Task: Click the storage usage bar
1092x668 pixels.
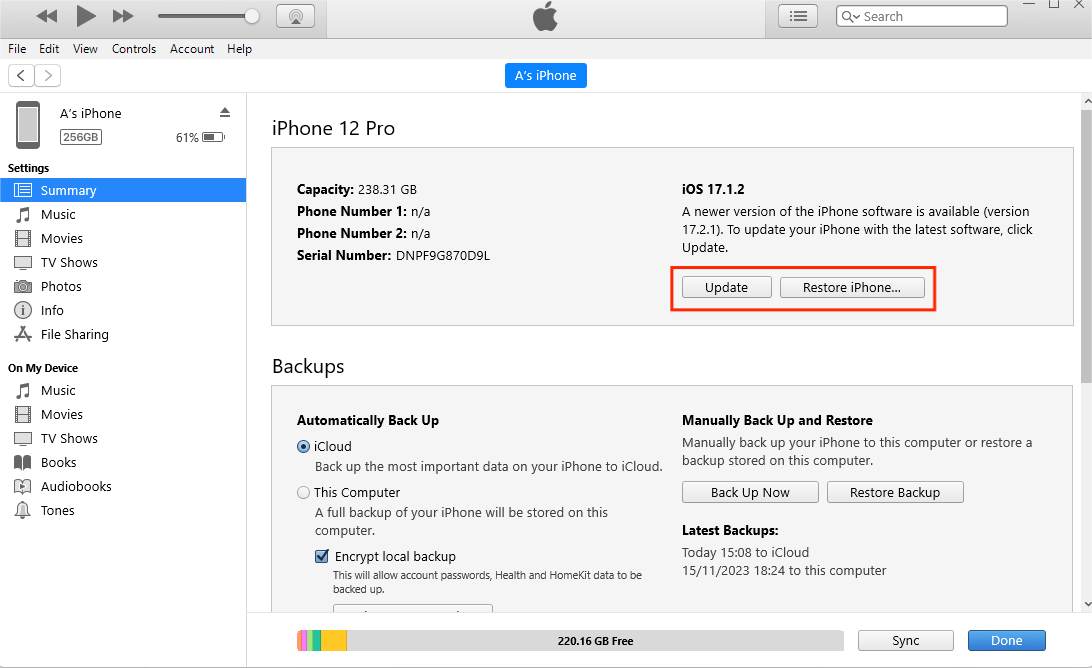Action: pyautogui.click(x=570, y=640)
